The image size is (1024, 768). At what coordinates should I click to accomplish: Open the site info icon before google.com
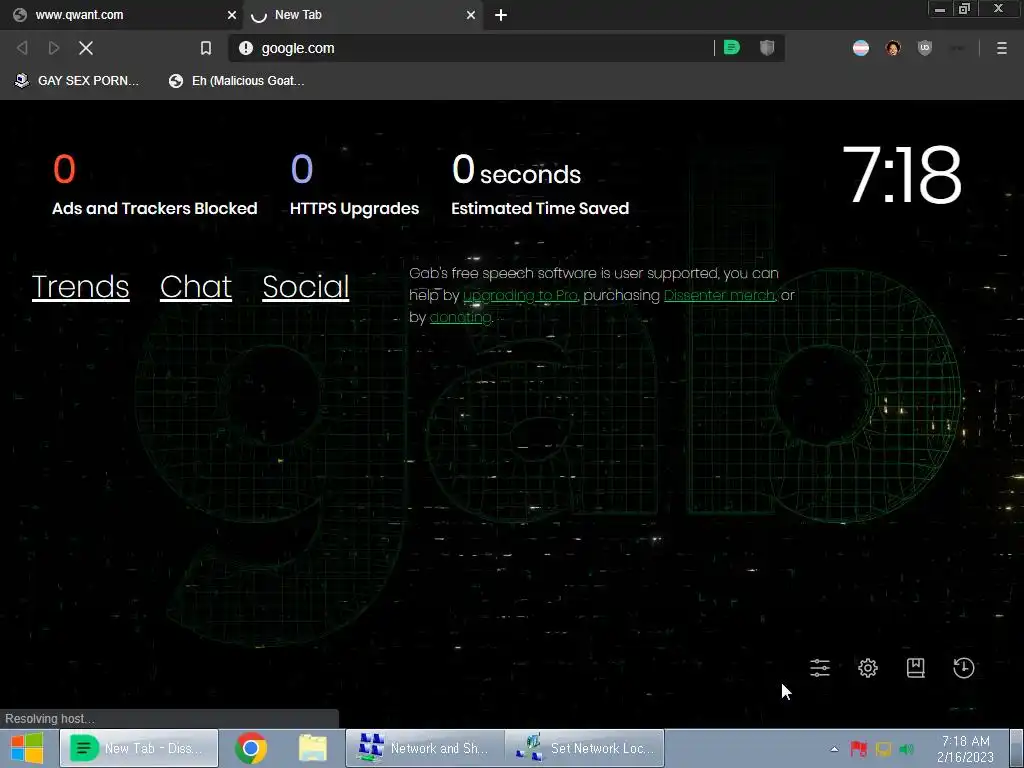[246, 48]
